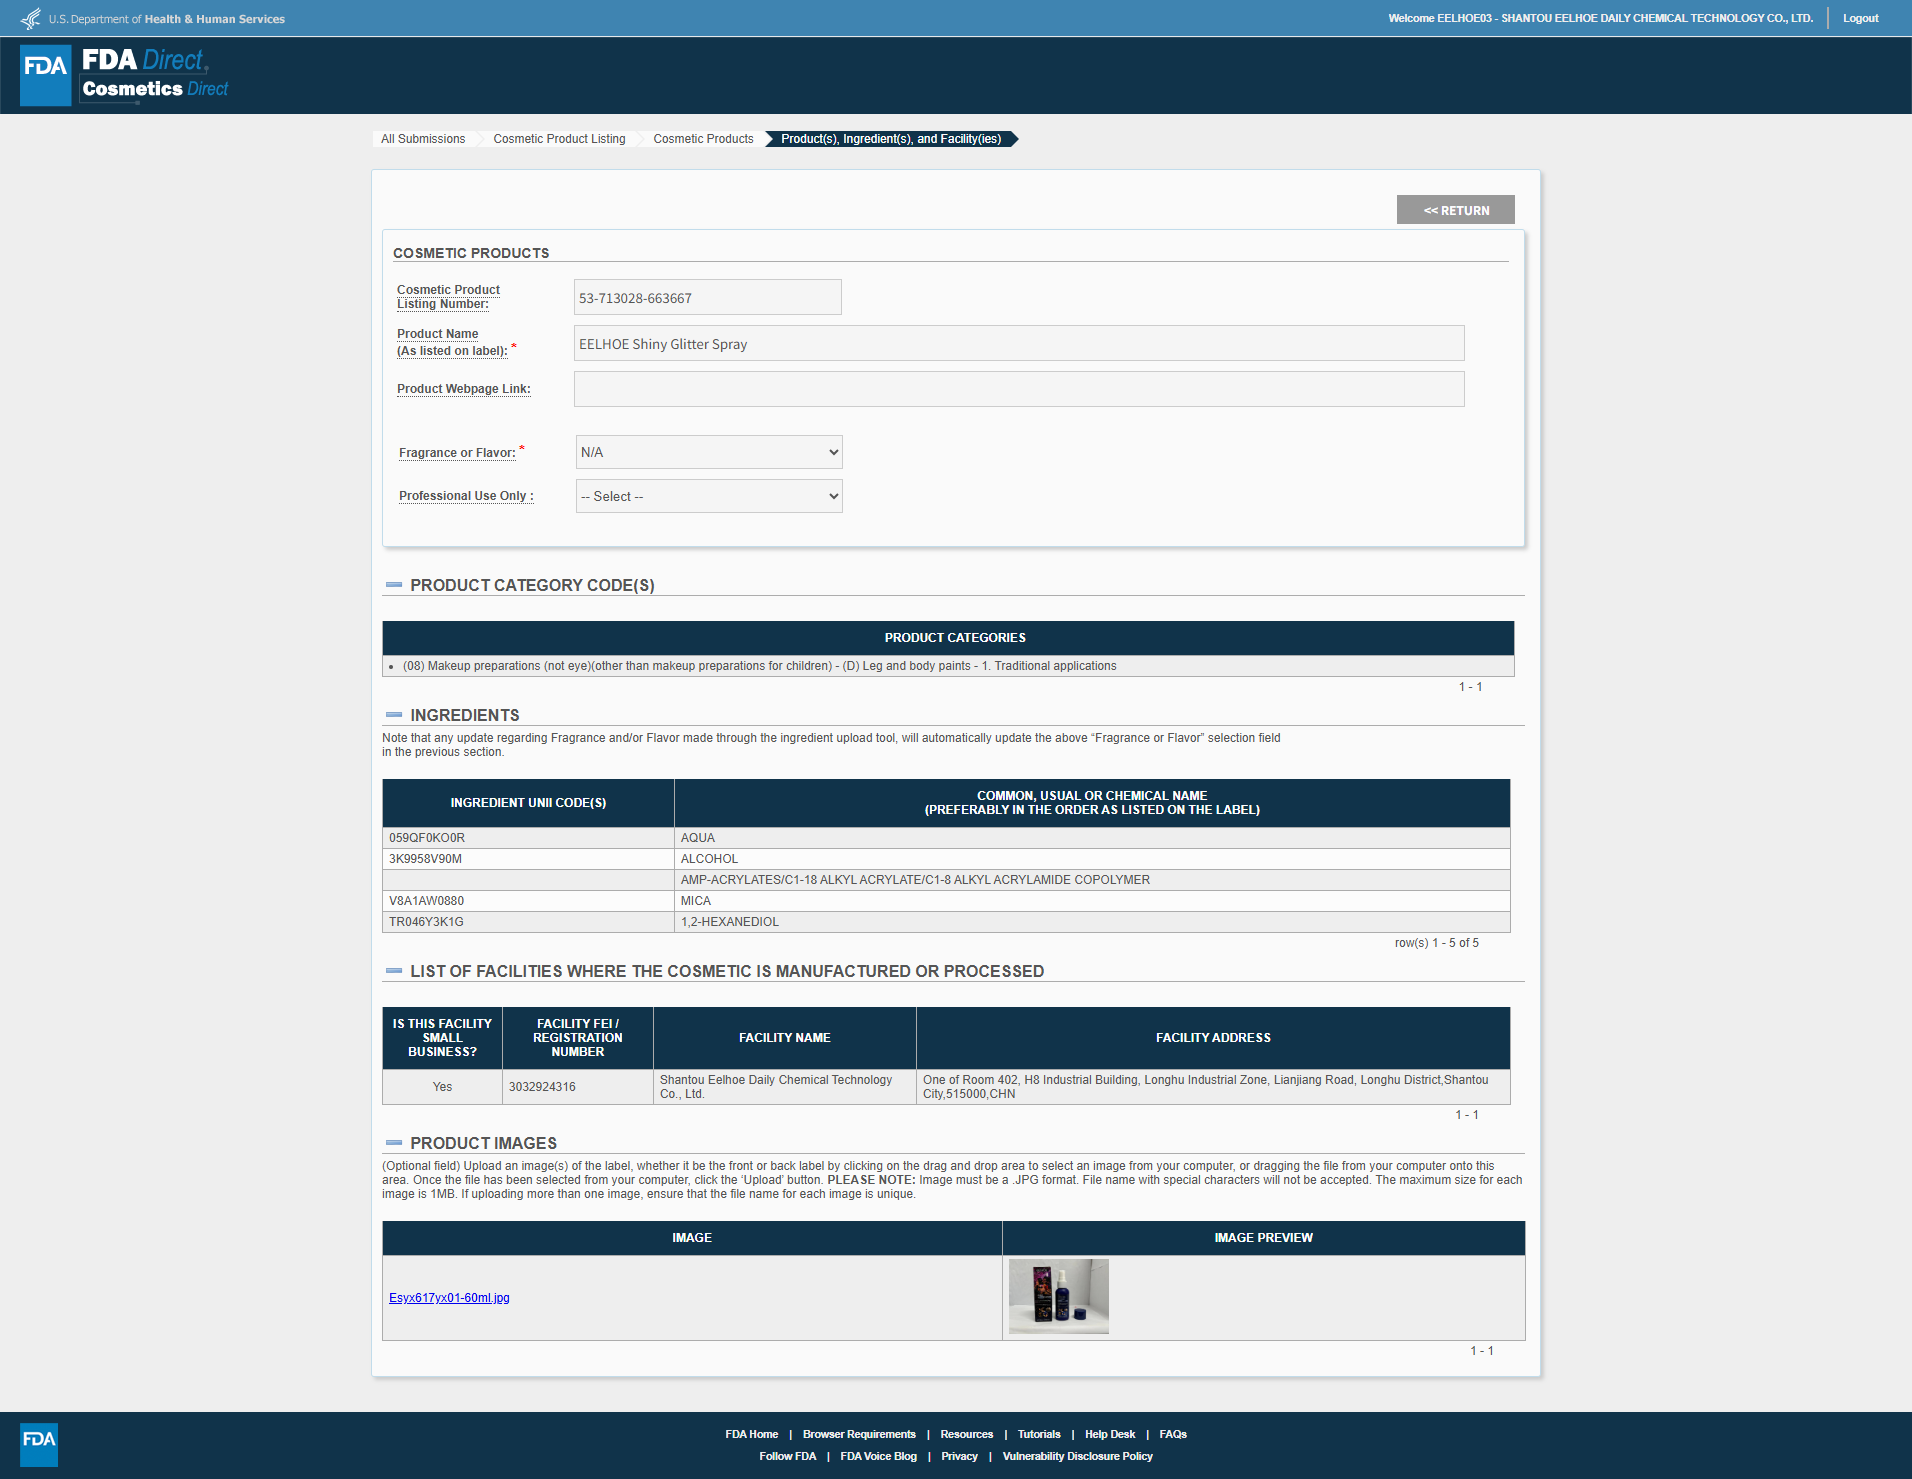Open the product image preview thumbnail
This screenshot has height=1479, width=1912.
(1059, 1297)
